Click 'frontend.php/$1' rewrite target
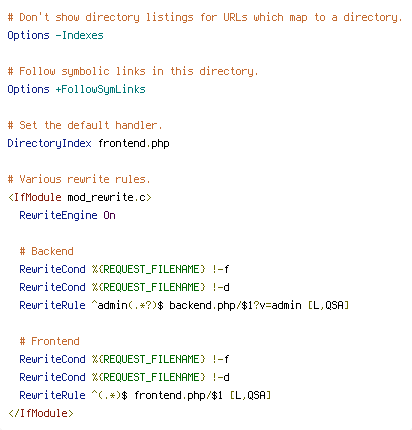Screen dimensions: 412x430 [178, 395]
